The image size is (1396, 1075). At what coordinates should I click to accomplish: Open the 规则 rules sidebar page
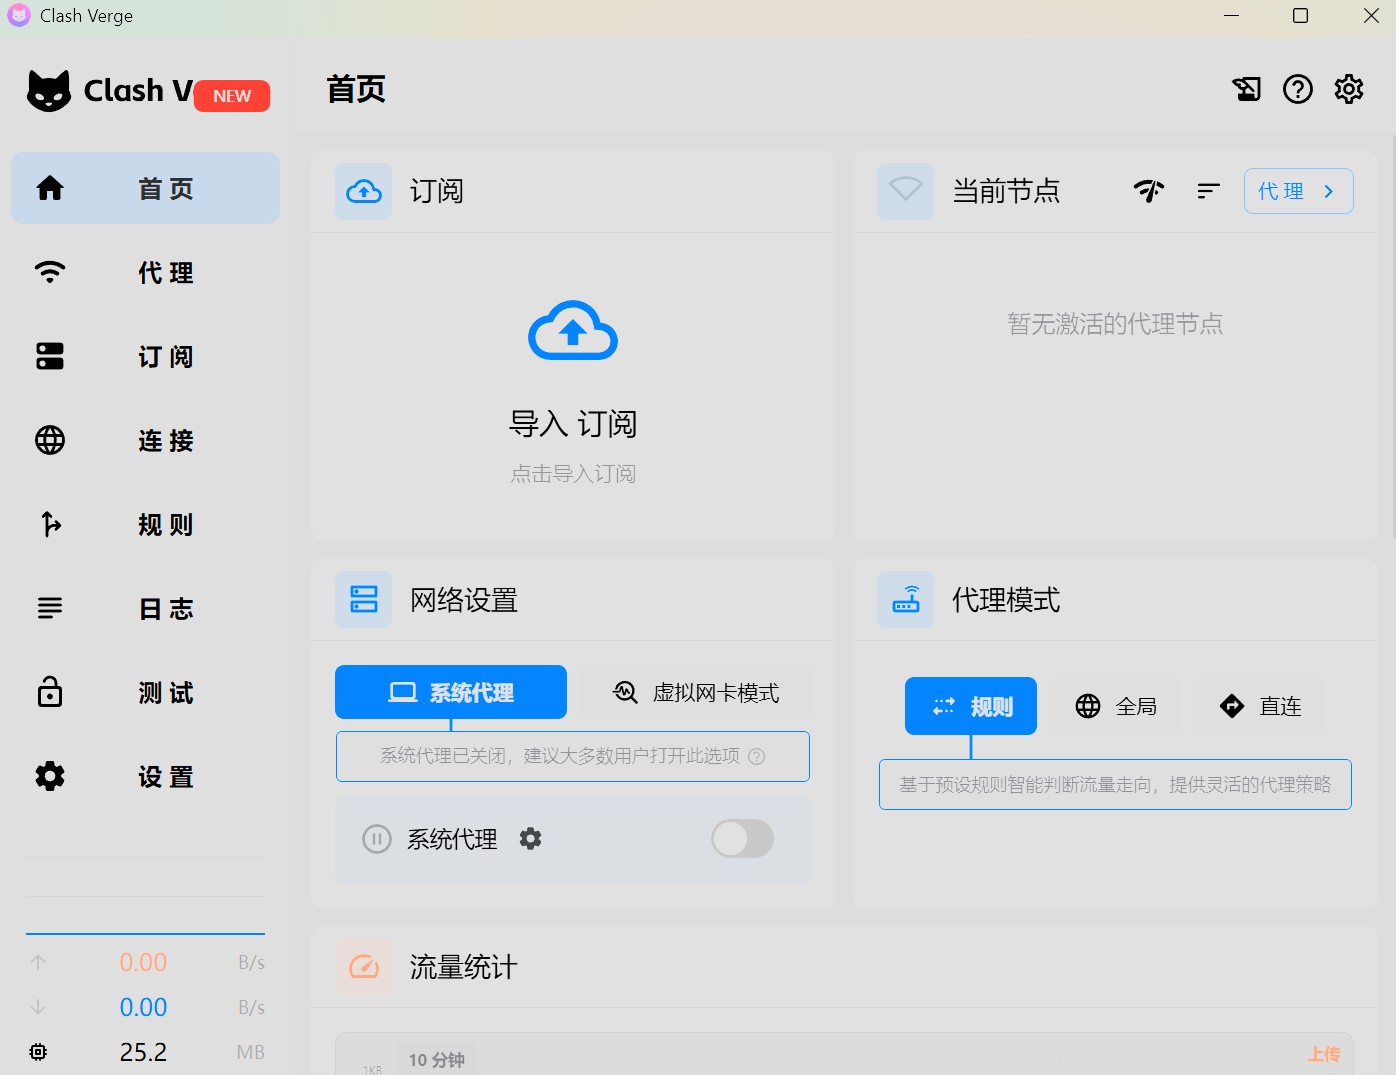(145, 524)
